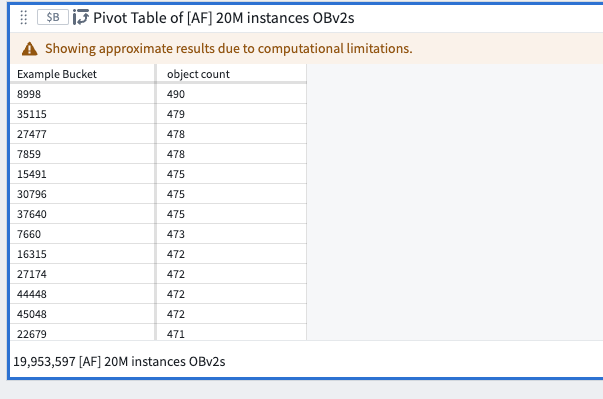This screenshot has width=603, height=399.
Task: Select bucket cell 7660
Action: (82, 234)
